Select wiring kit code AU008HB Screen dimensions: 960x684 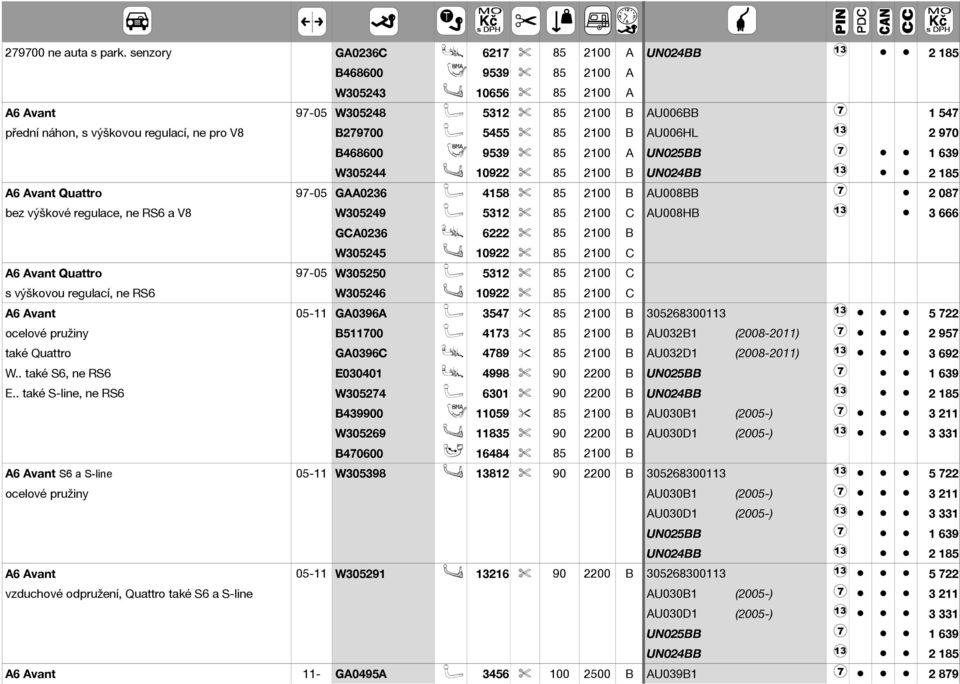coord(672,213)
